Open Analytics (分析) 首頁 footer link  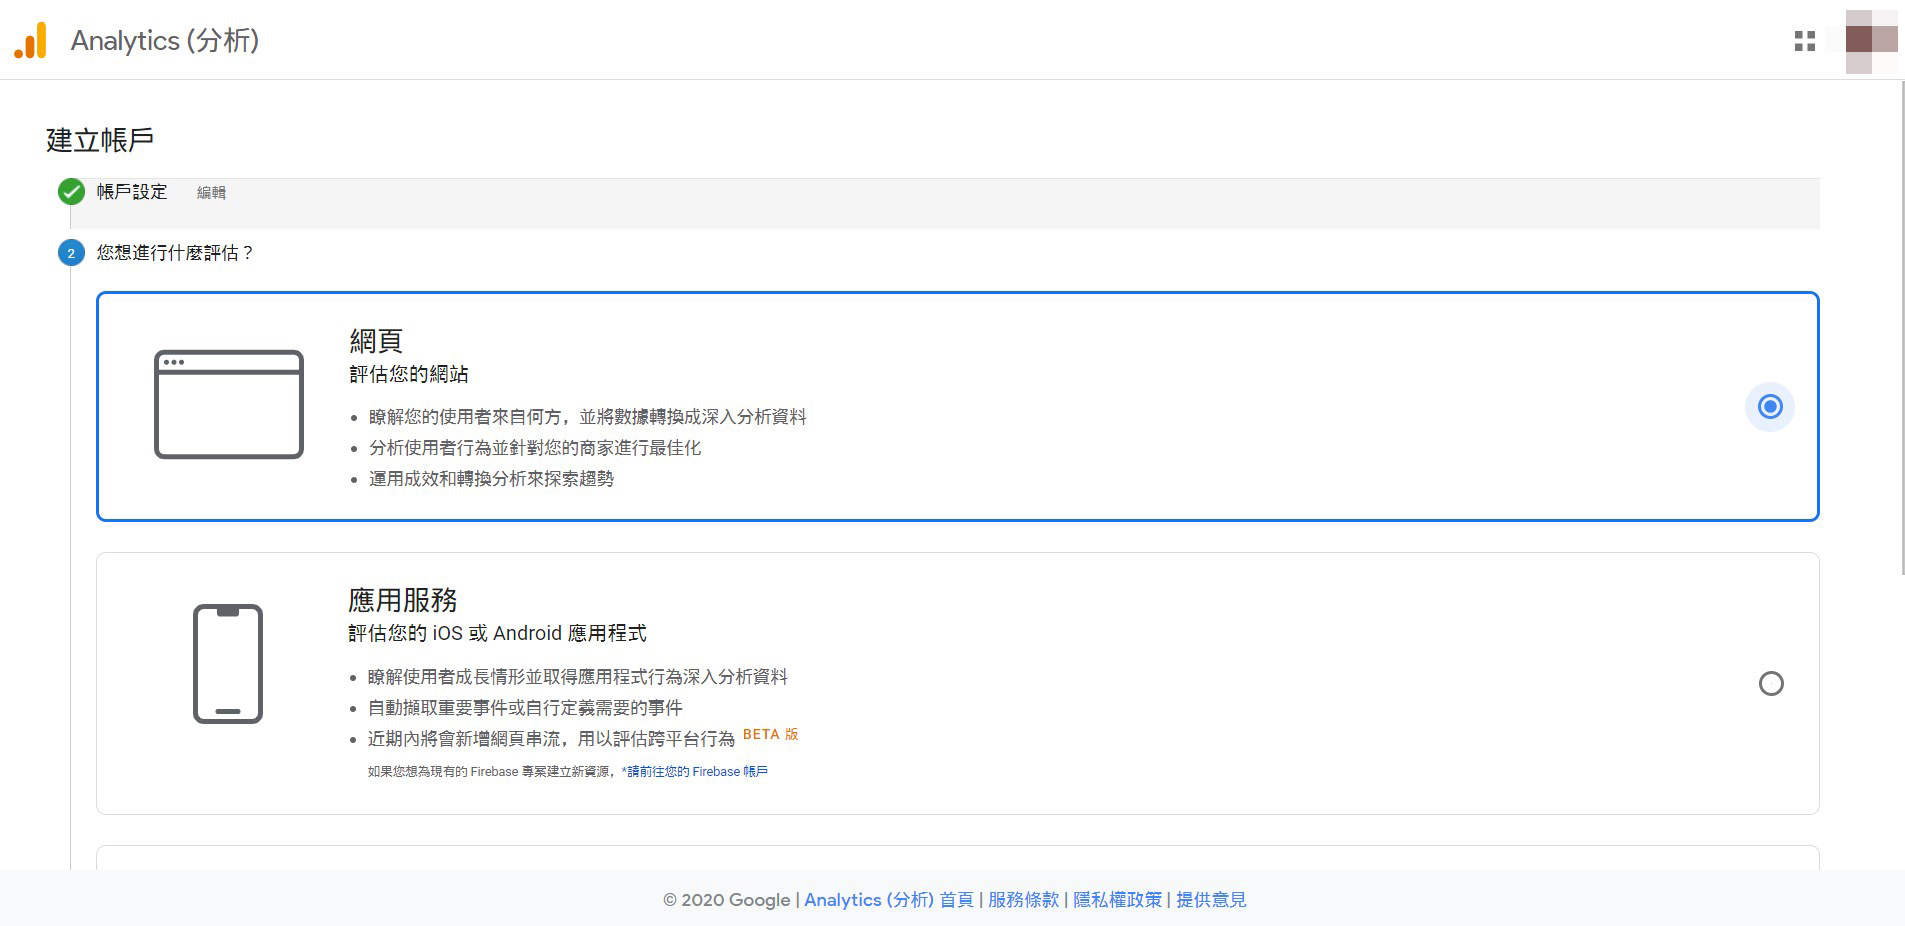[888, 900]
